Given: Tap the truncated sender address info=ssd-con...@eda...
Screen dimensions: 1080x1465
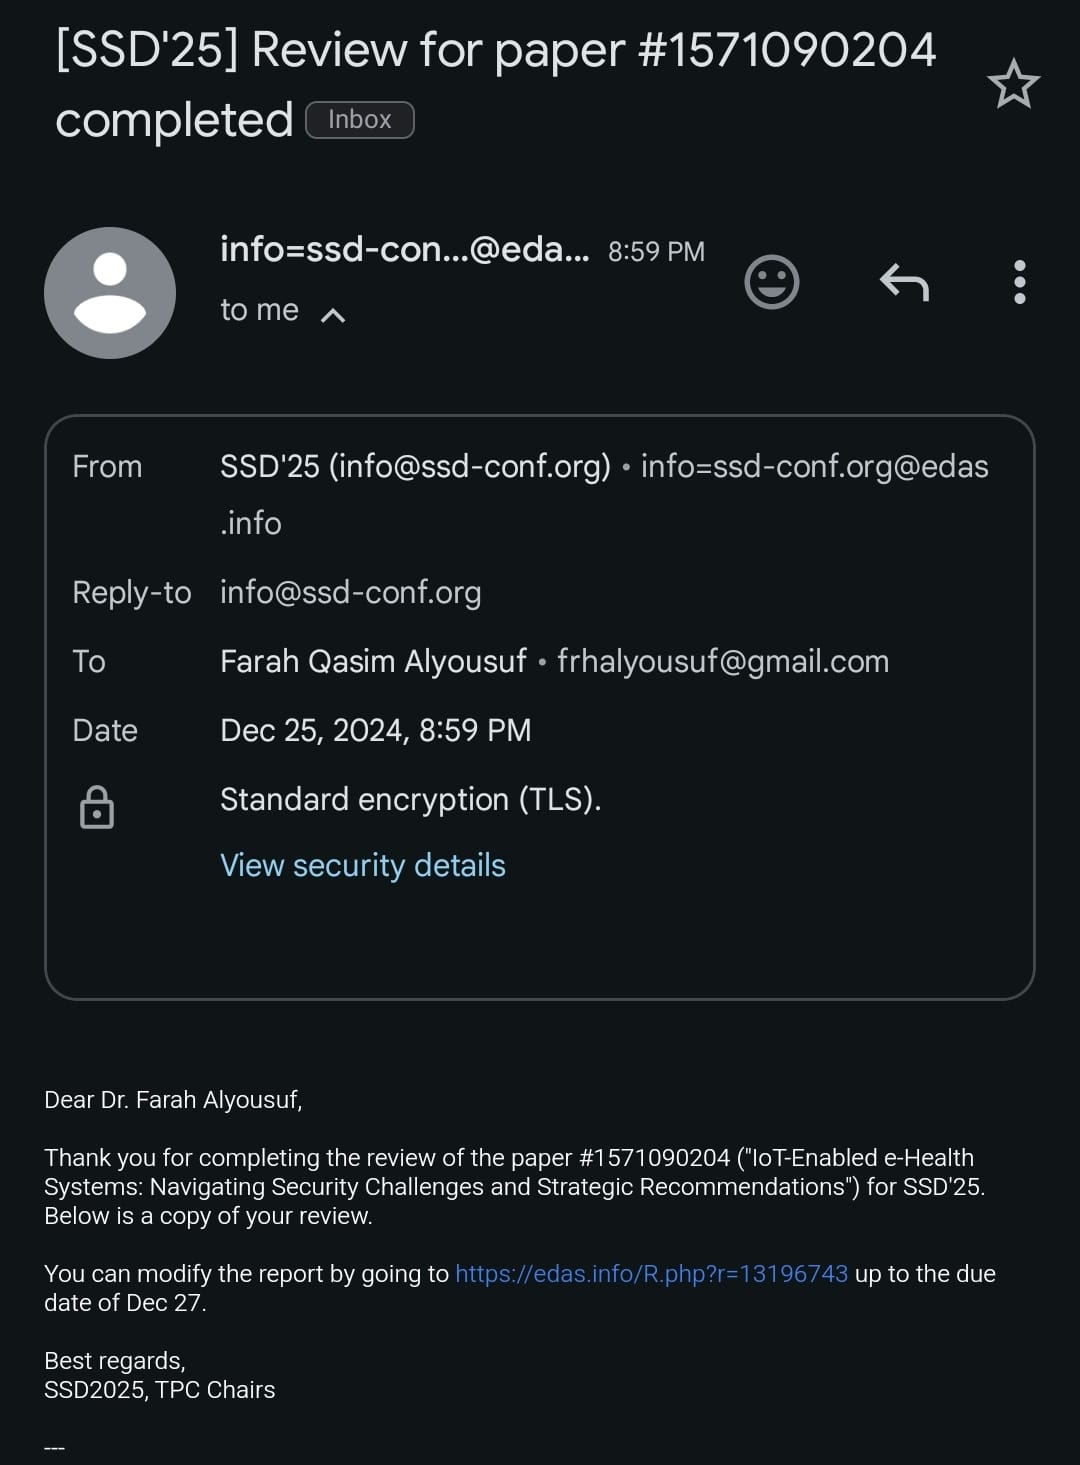Looking at the screenshot, I should pyautogui.click(x=405, y=249).
